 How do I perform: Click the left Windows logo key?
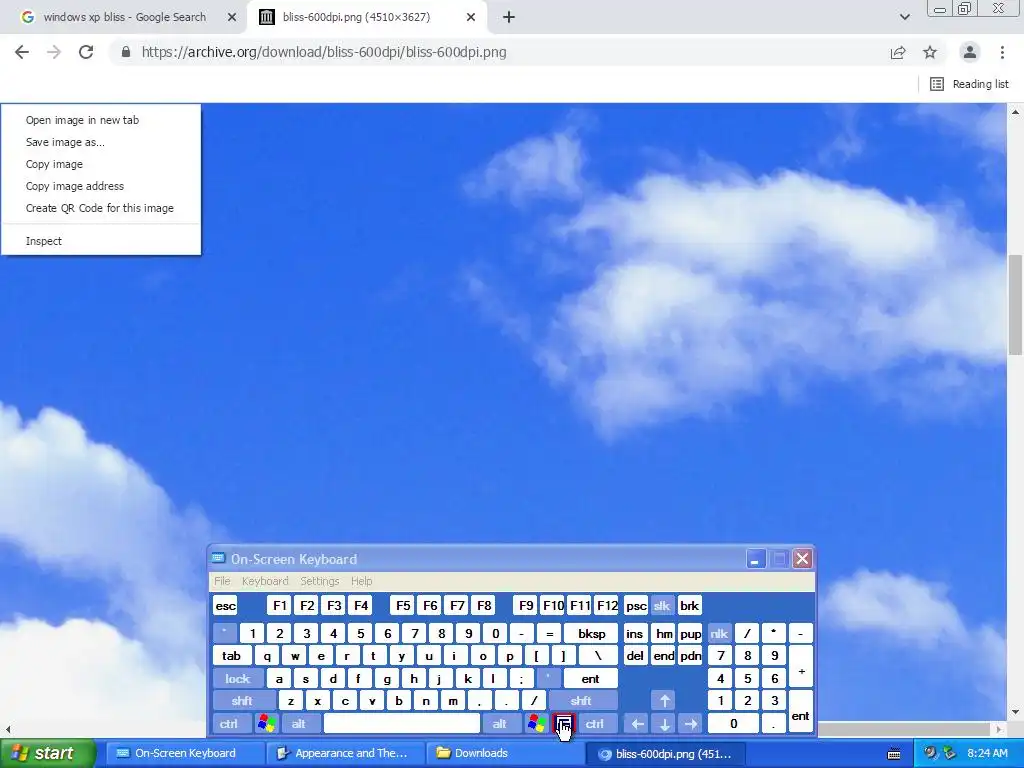pos(267,724)
